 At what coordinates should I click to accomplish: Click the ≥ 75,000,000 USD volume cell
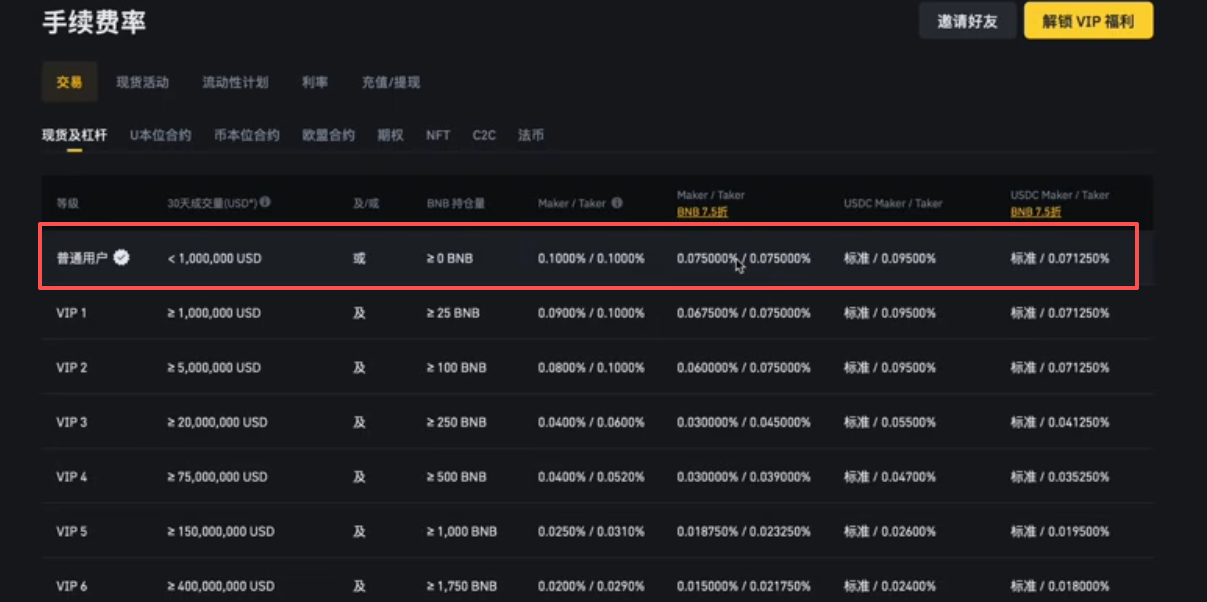point(217,477)
